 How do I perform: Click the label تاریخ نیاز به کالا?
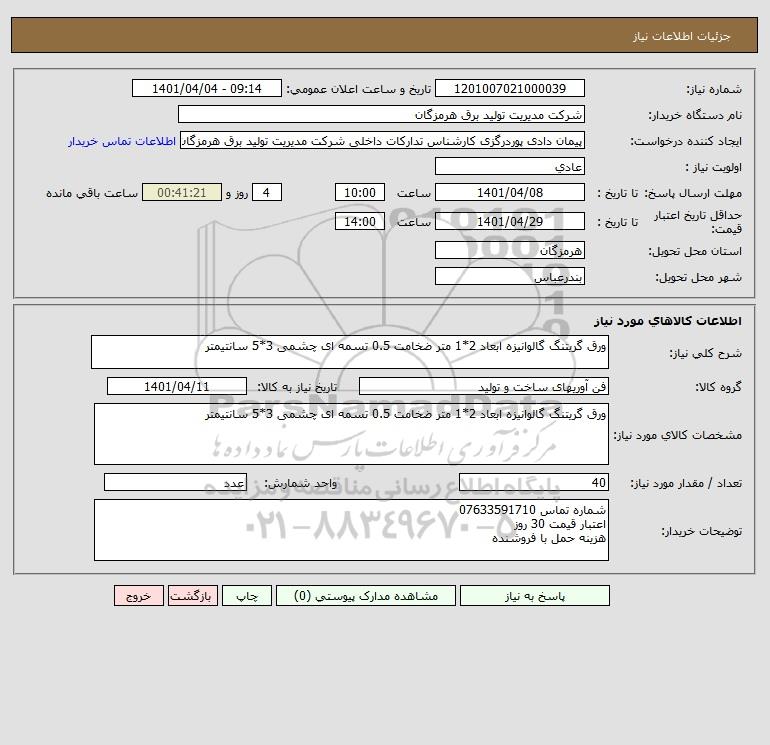[298, 387]
